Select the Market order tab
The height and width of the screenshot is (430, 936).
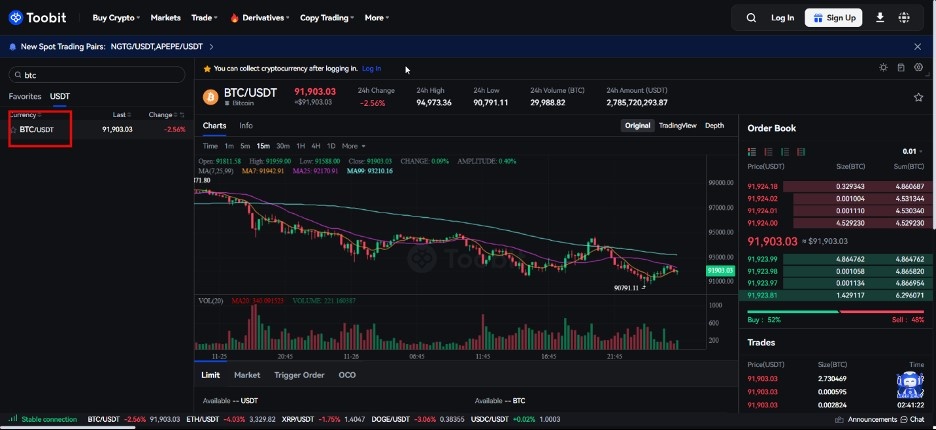pos(247,375)
